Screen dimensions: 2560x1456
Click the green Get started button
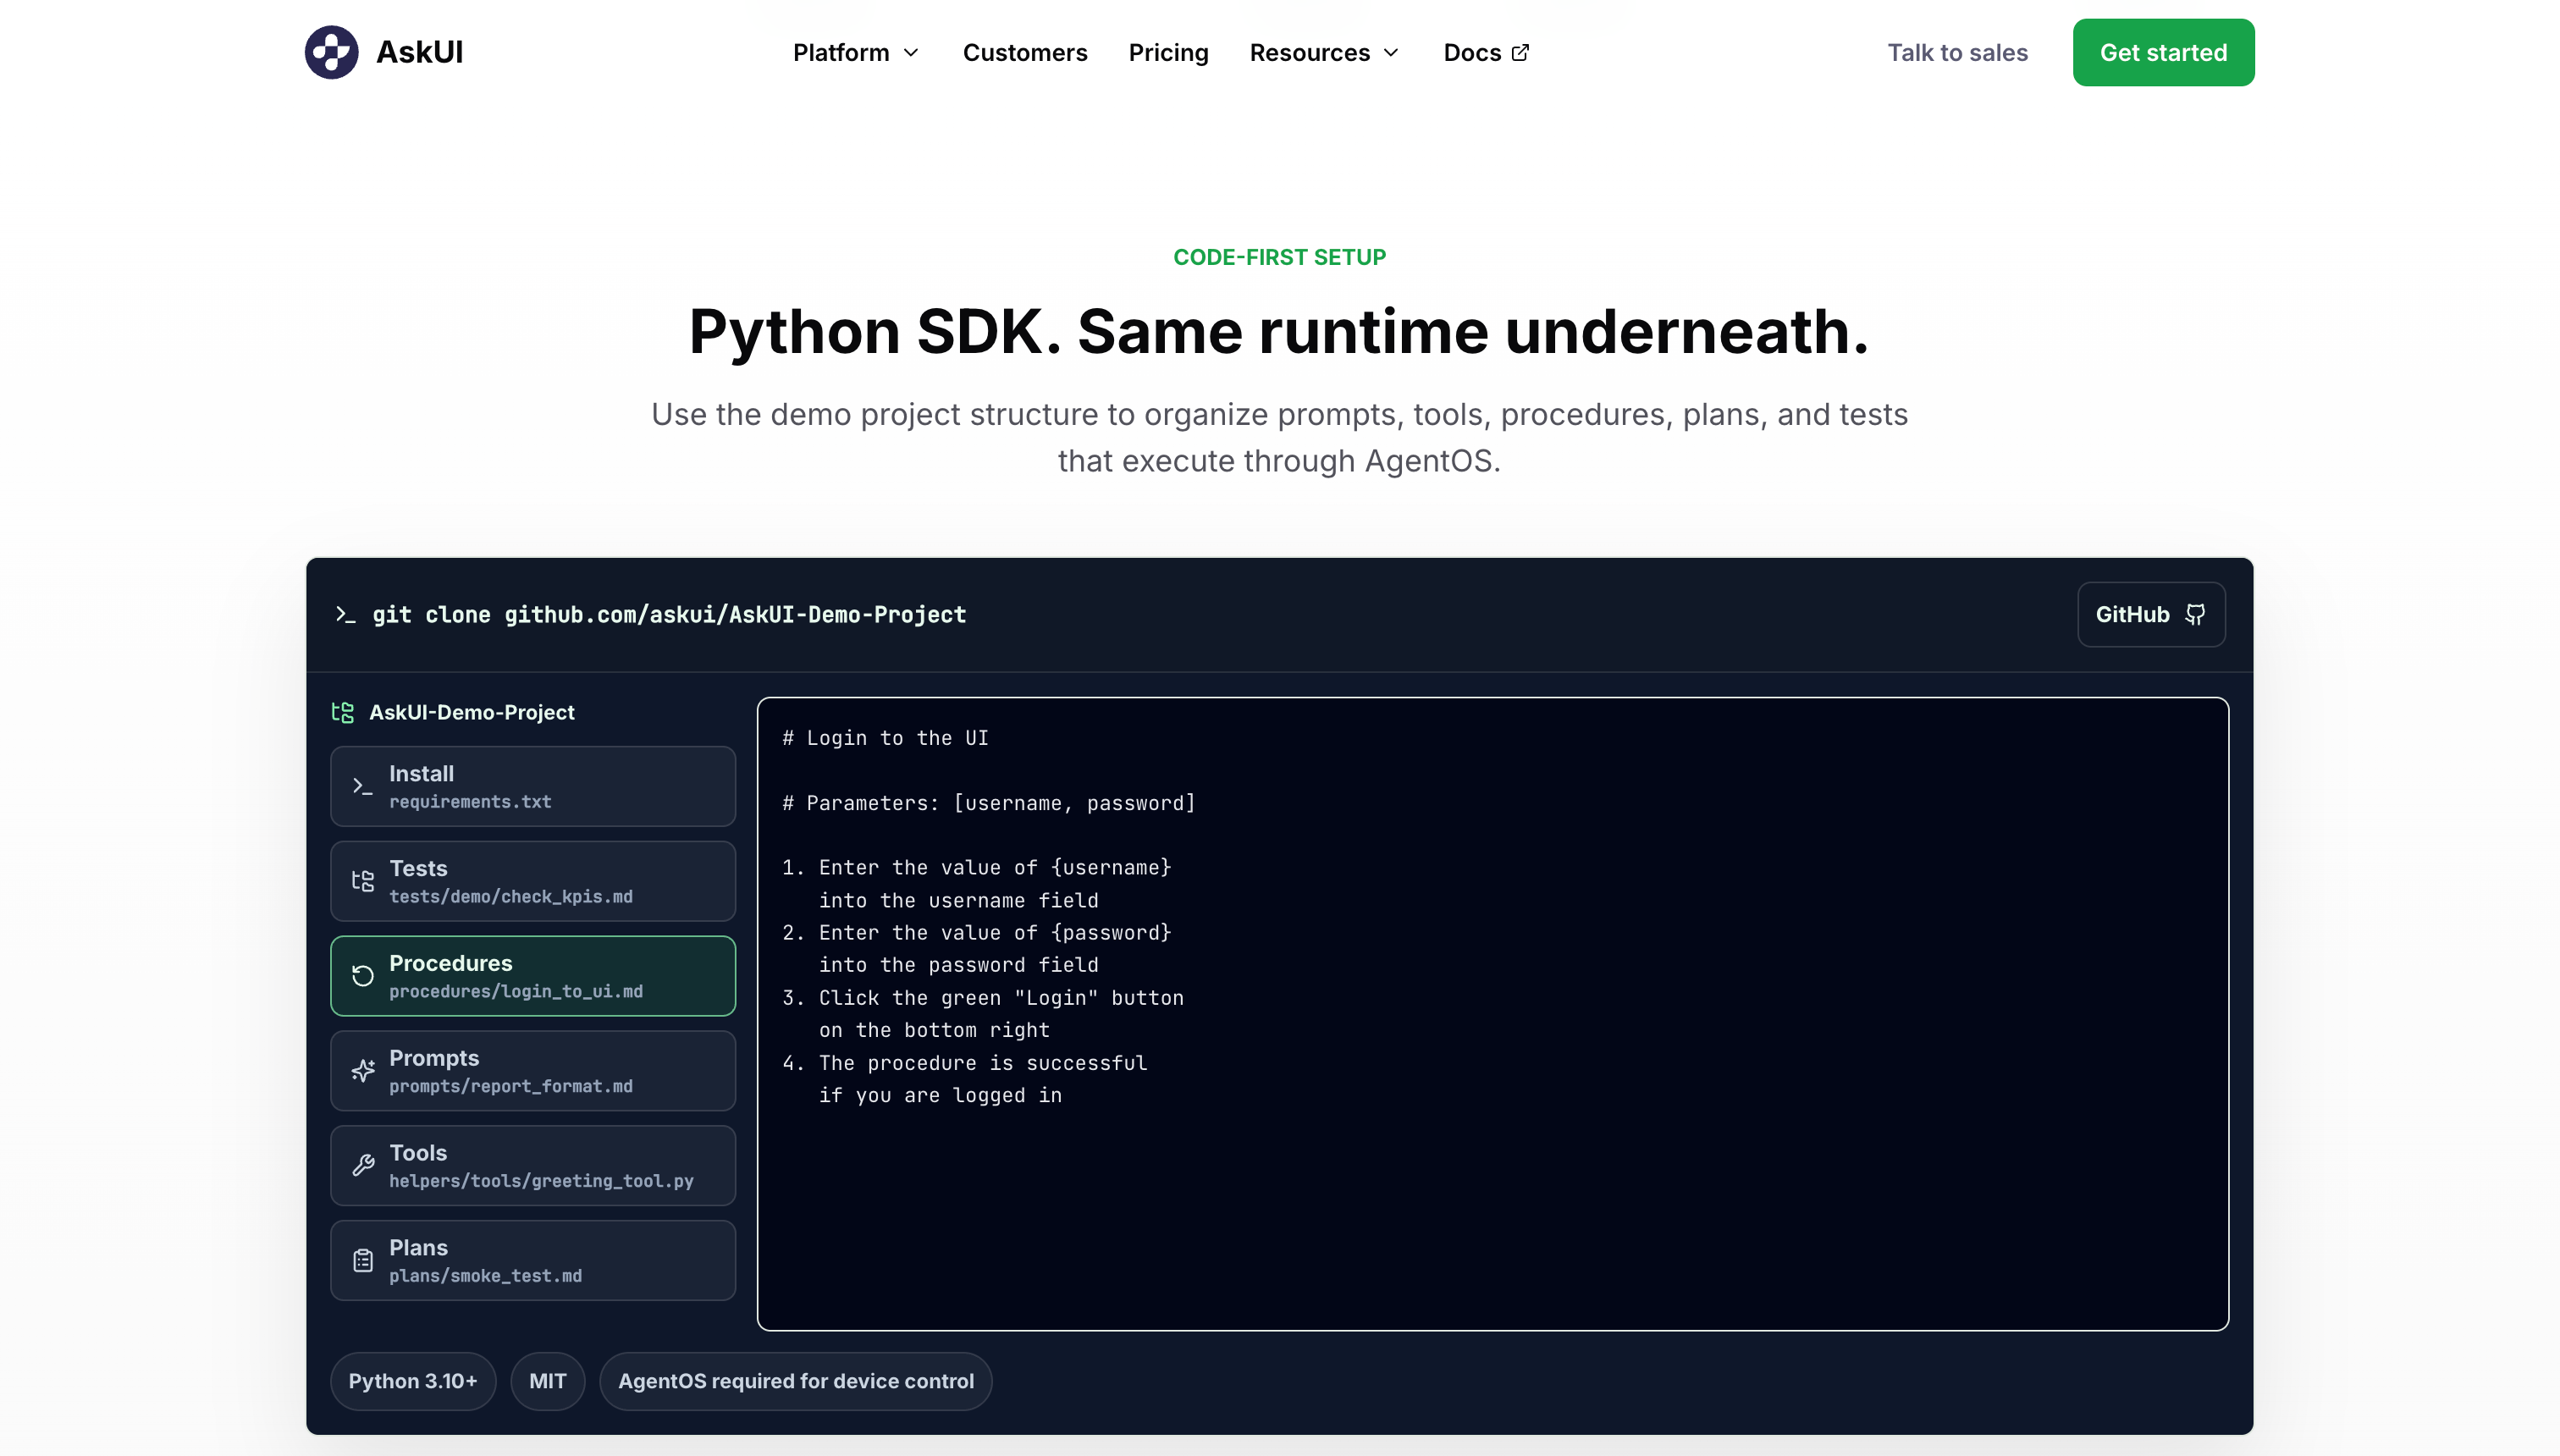[x=2163, y=52]
